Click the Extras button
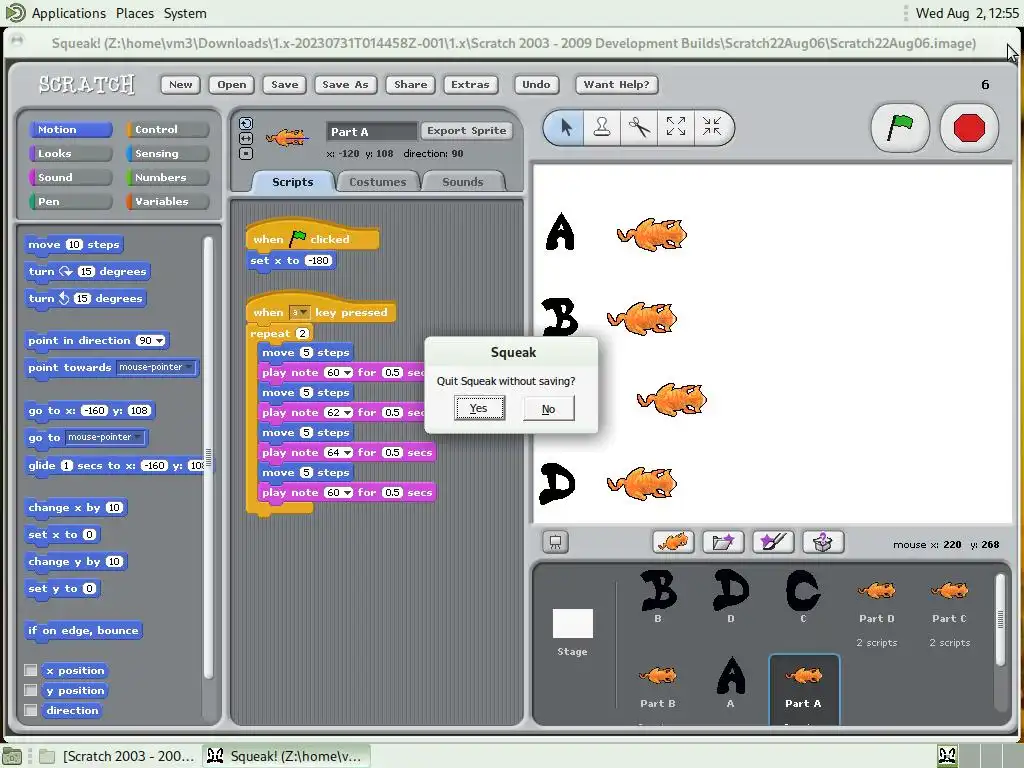 pyautogui.click(x=470, y=84)
